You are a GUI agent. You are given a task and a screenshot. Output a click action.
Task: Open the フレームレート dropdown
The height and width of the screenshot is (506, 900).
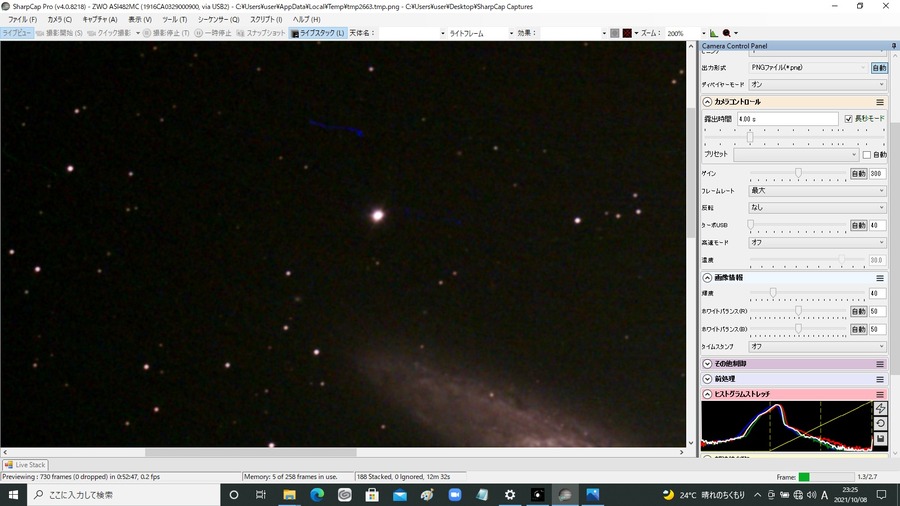(x=817, y=190)
